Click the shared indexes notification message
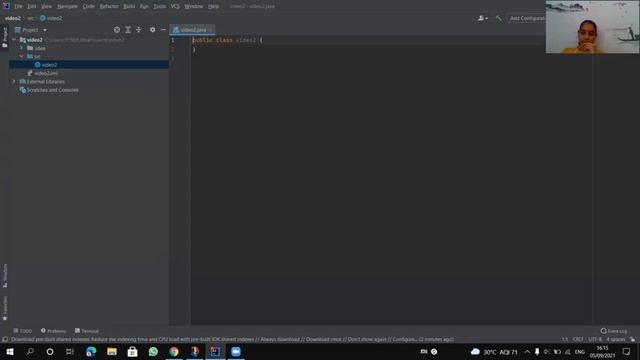 click(232, 339)
